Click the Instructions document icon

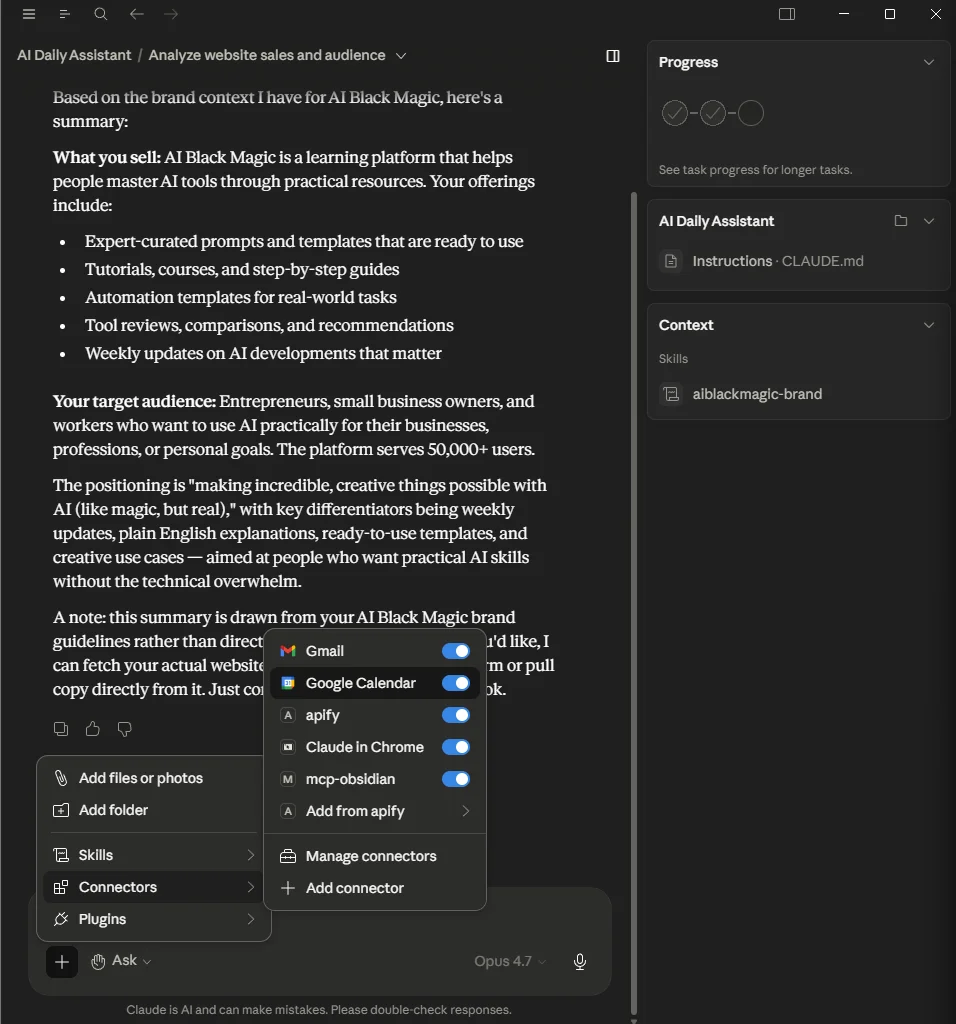point(671,261)
